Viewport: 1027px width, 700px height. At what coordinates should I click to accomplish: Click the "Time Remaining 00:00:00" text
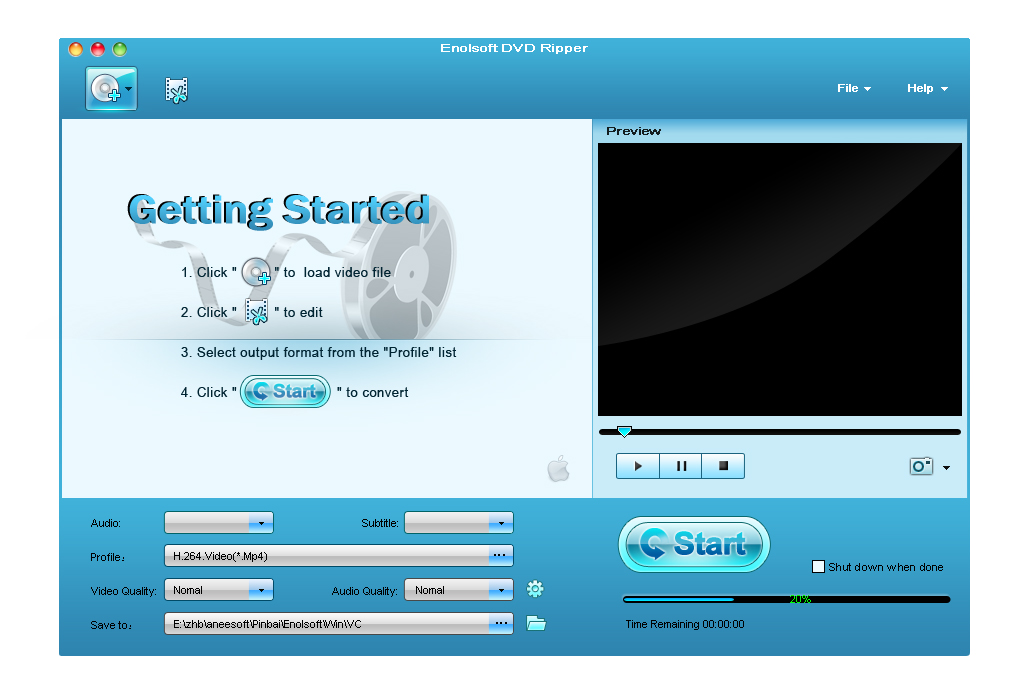[684, 624]
